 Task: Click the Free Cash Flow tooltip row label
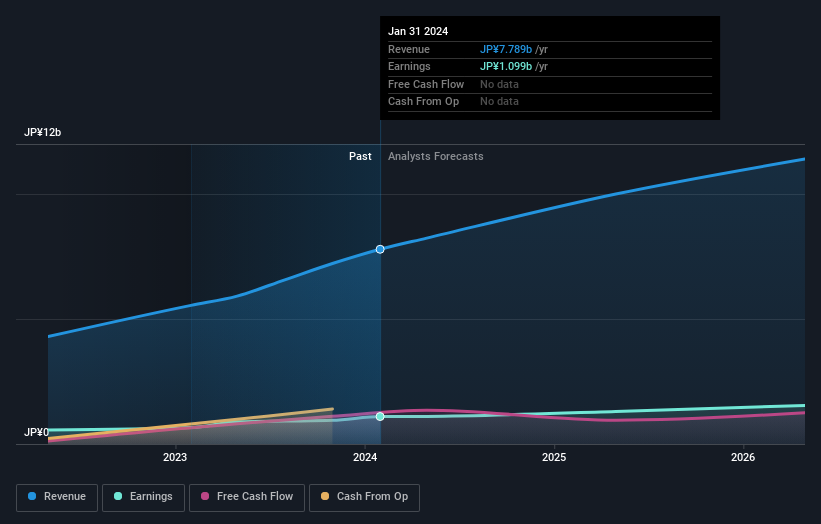pyautogui.click(x=426, y=84)
